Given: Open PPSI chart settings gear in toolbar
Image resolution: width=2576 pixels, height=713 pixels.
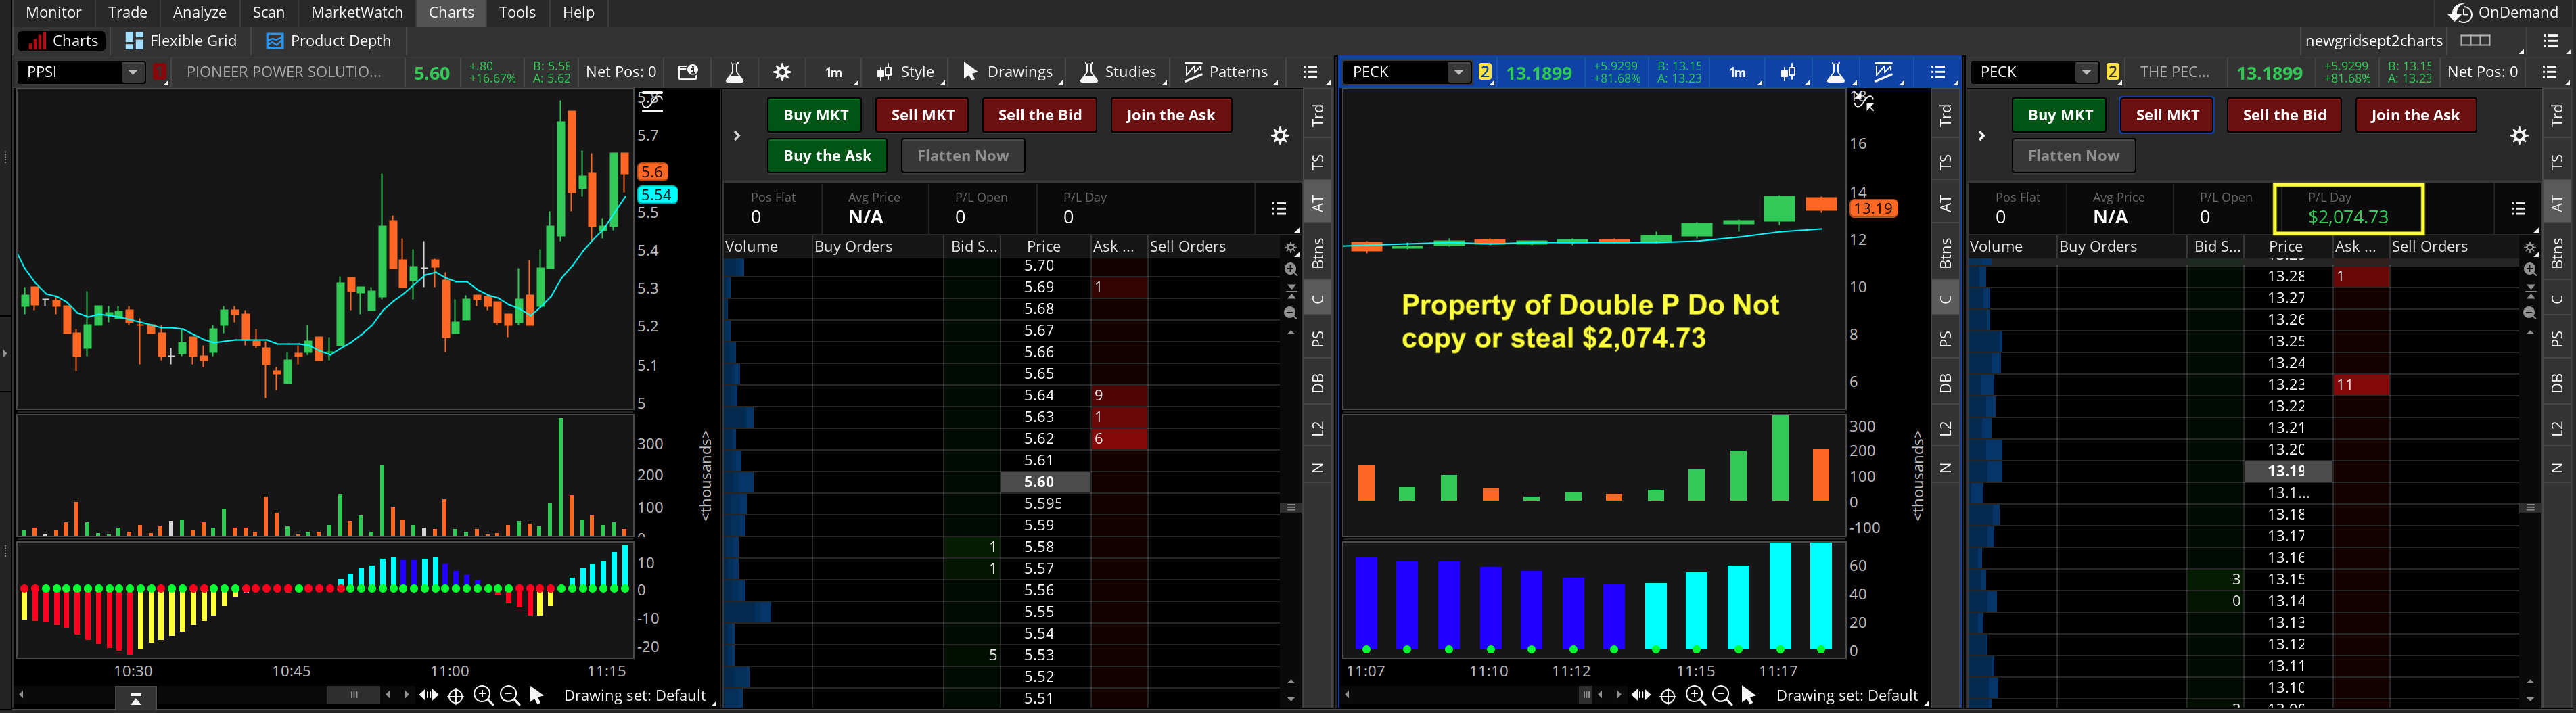Looking at the screenshot, I should [x=782, y=72].
